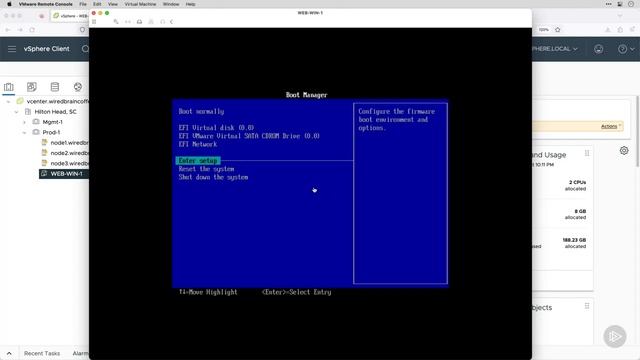
Task: Select the vcenter.wiredbraincoffee tree item
Action: 57,101
